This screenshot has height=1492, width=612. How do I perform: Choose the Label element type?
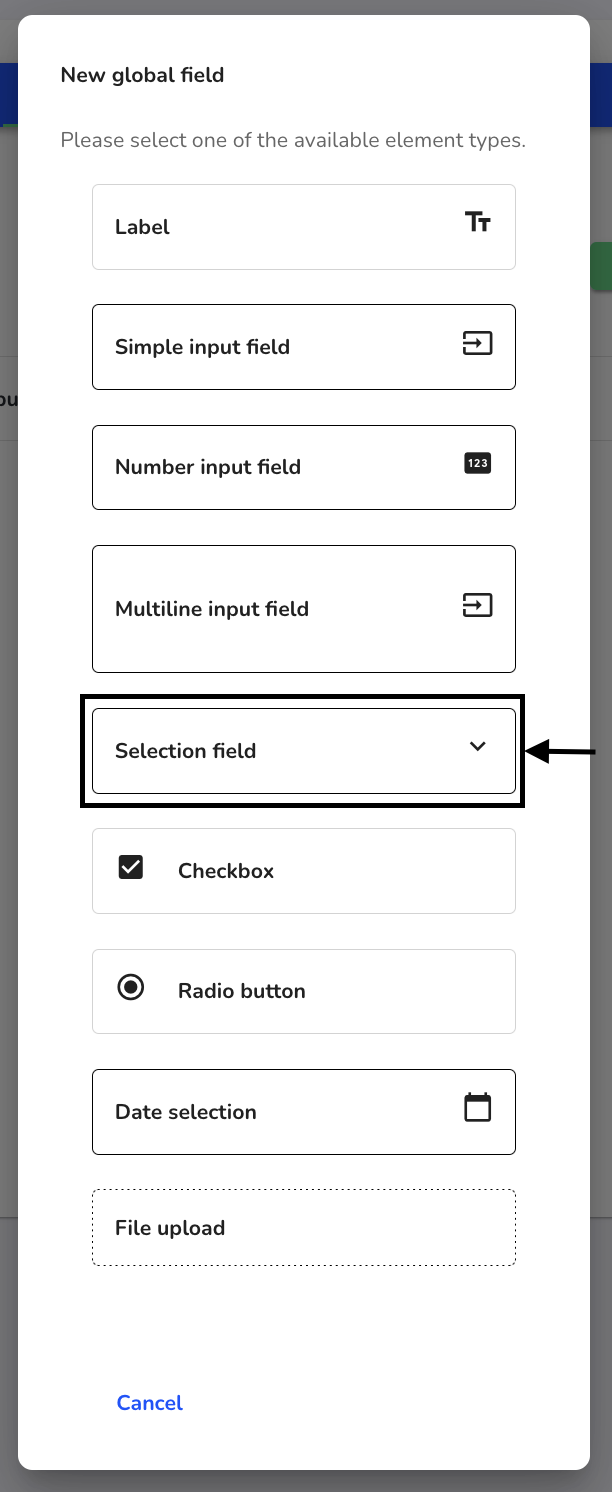(304, 227)
